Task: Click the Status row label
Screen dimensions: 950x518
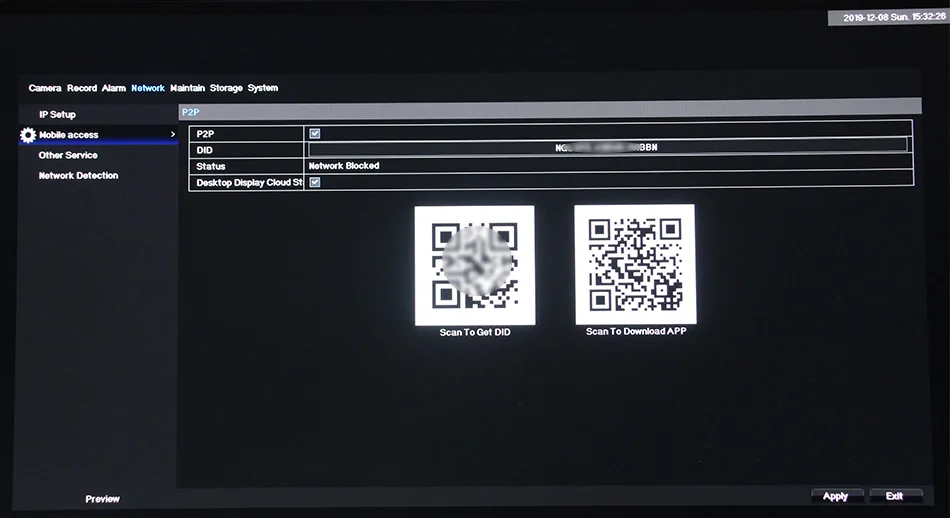Action: pyautogui.click(x=211, y=166)
